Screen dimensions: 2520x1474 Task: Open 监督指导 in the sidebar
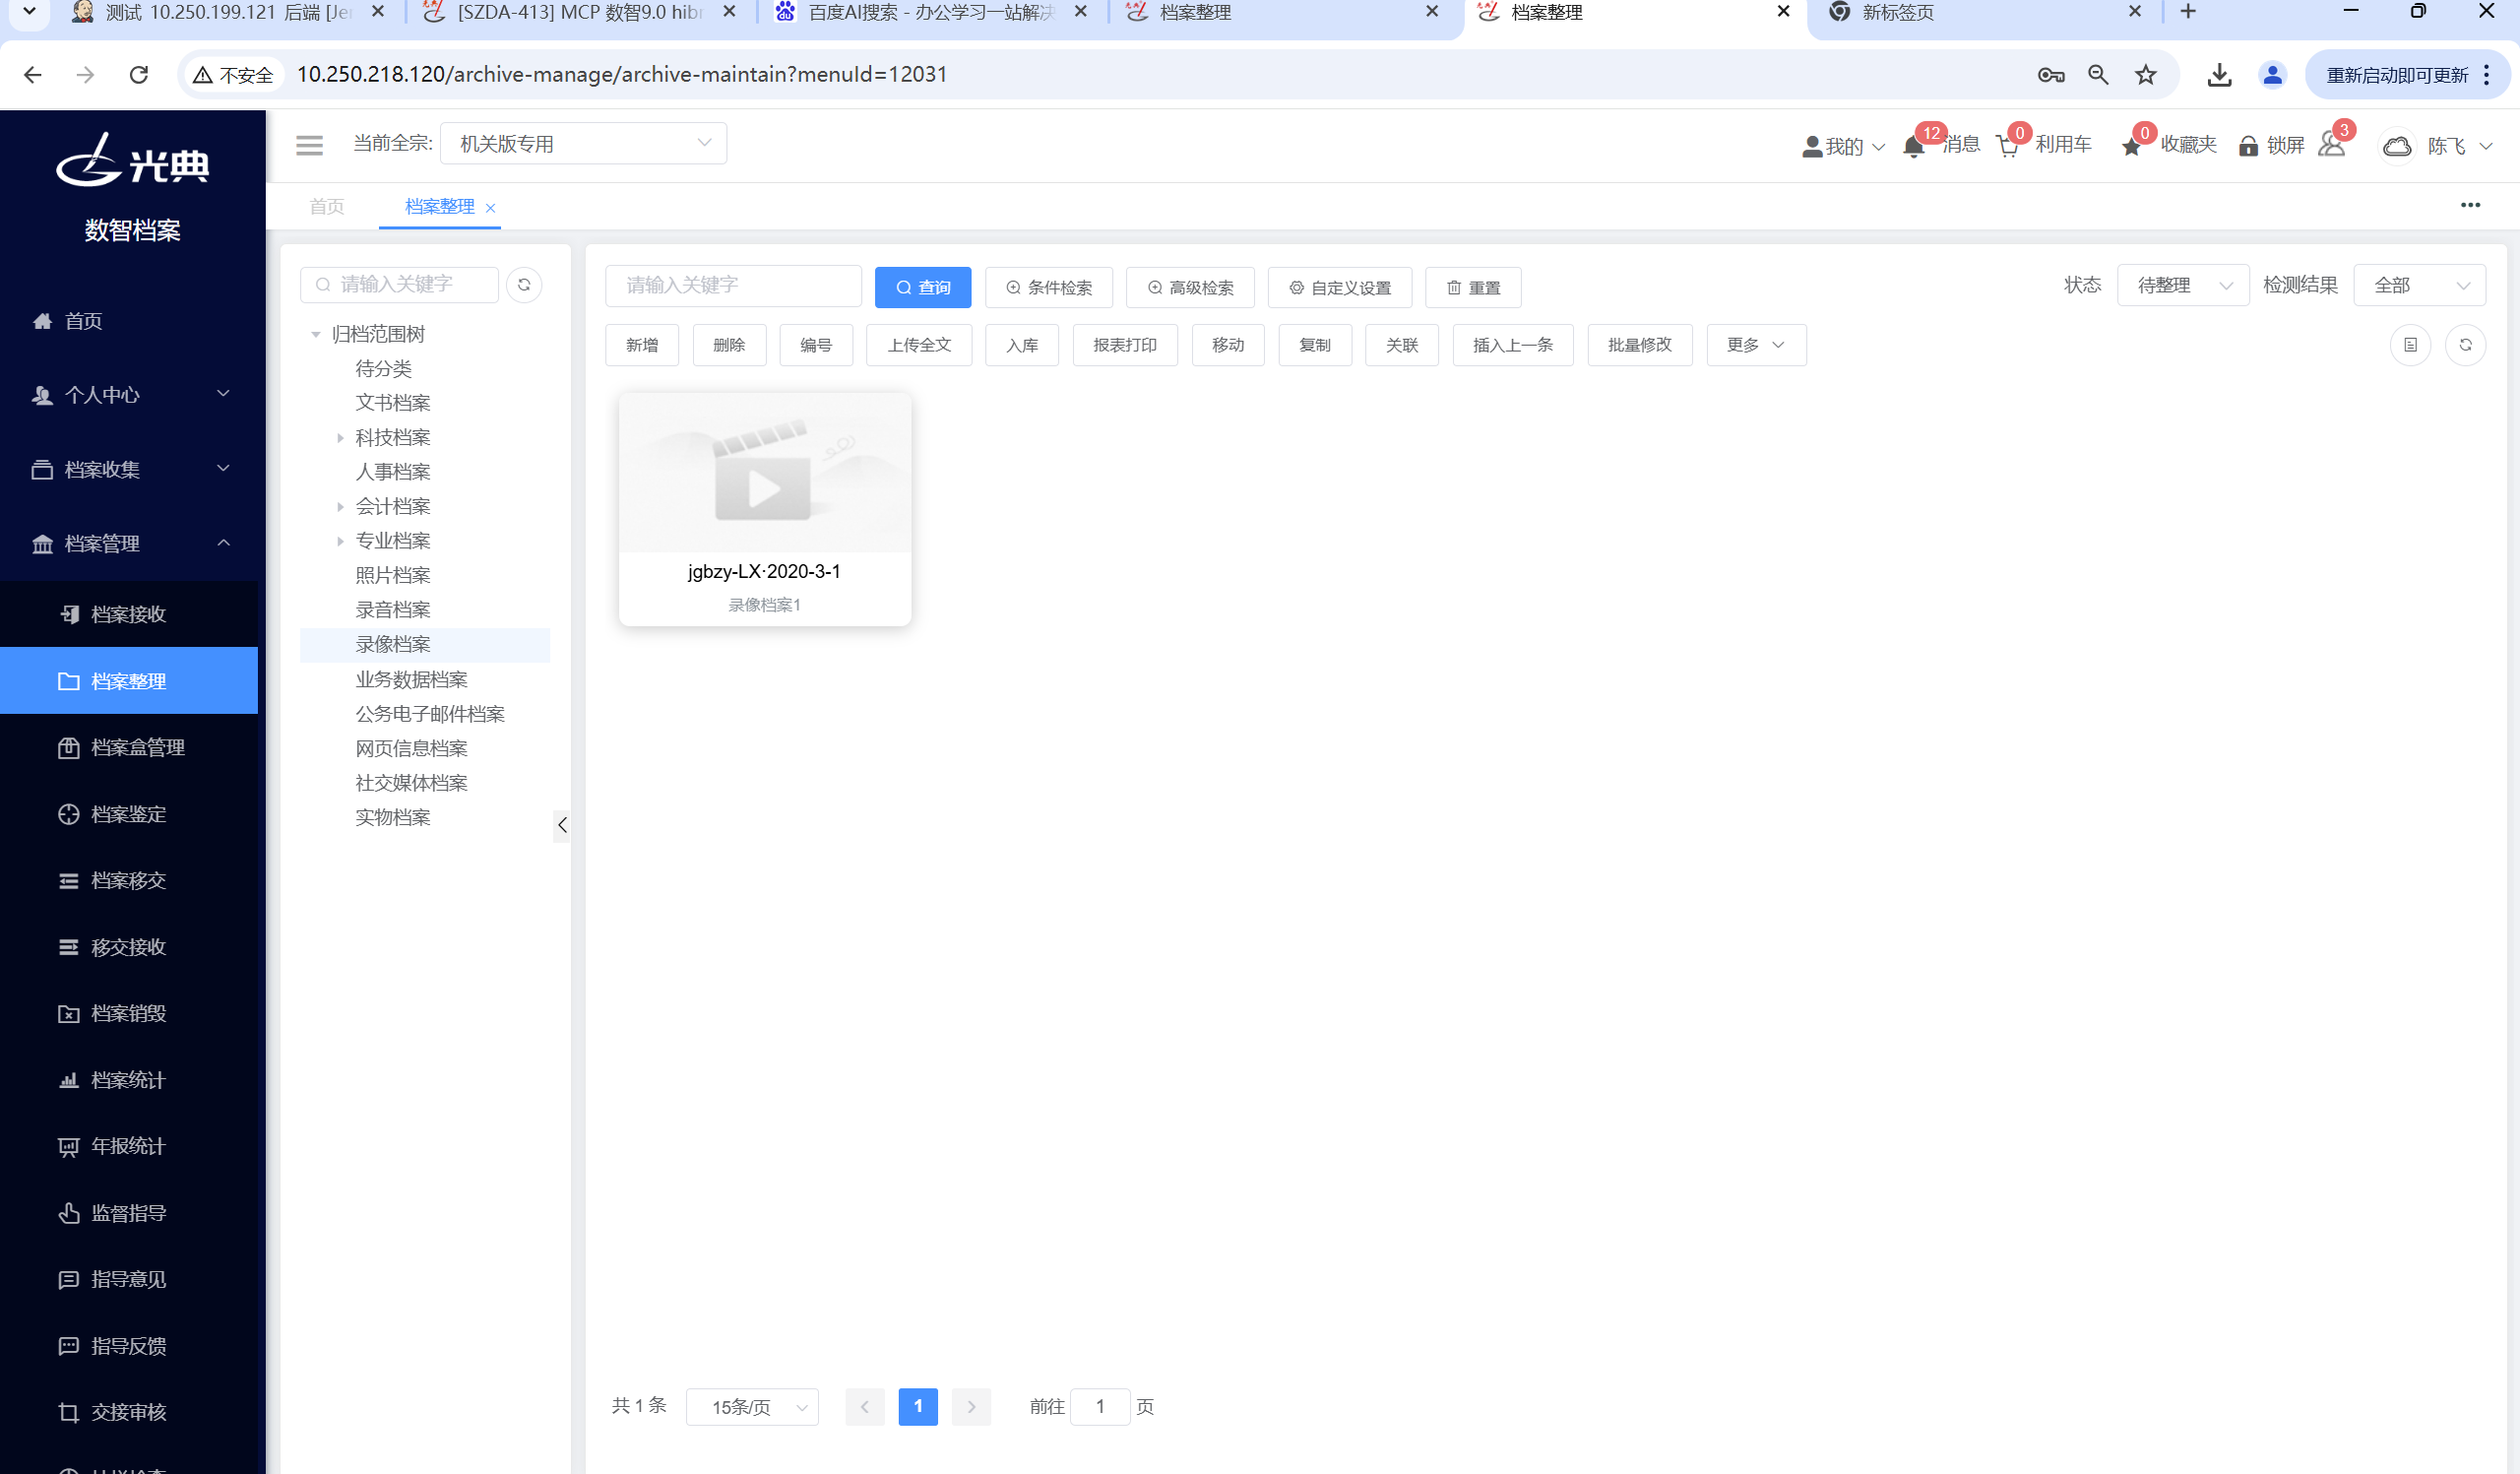point(129,1213)
